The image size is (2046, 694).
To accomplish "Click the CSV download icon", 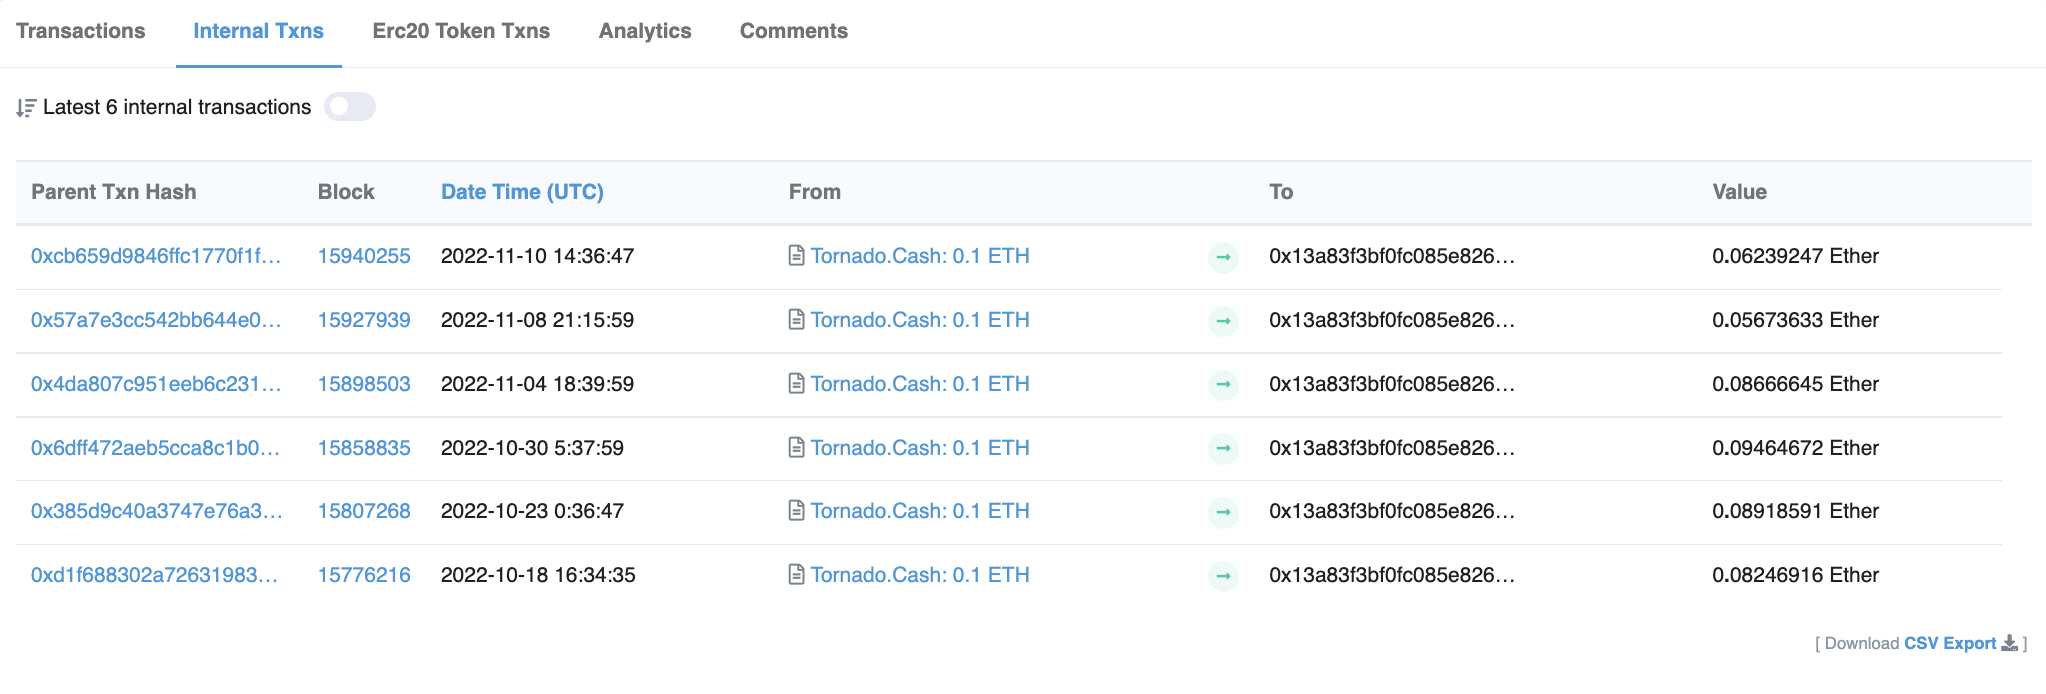I will coord(2009,643).
